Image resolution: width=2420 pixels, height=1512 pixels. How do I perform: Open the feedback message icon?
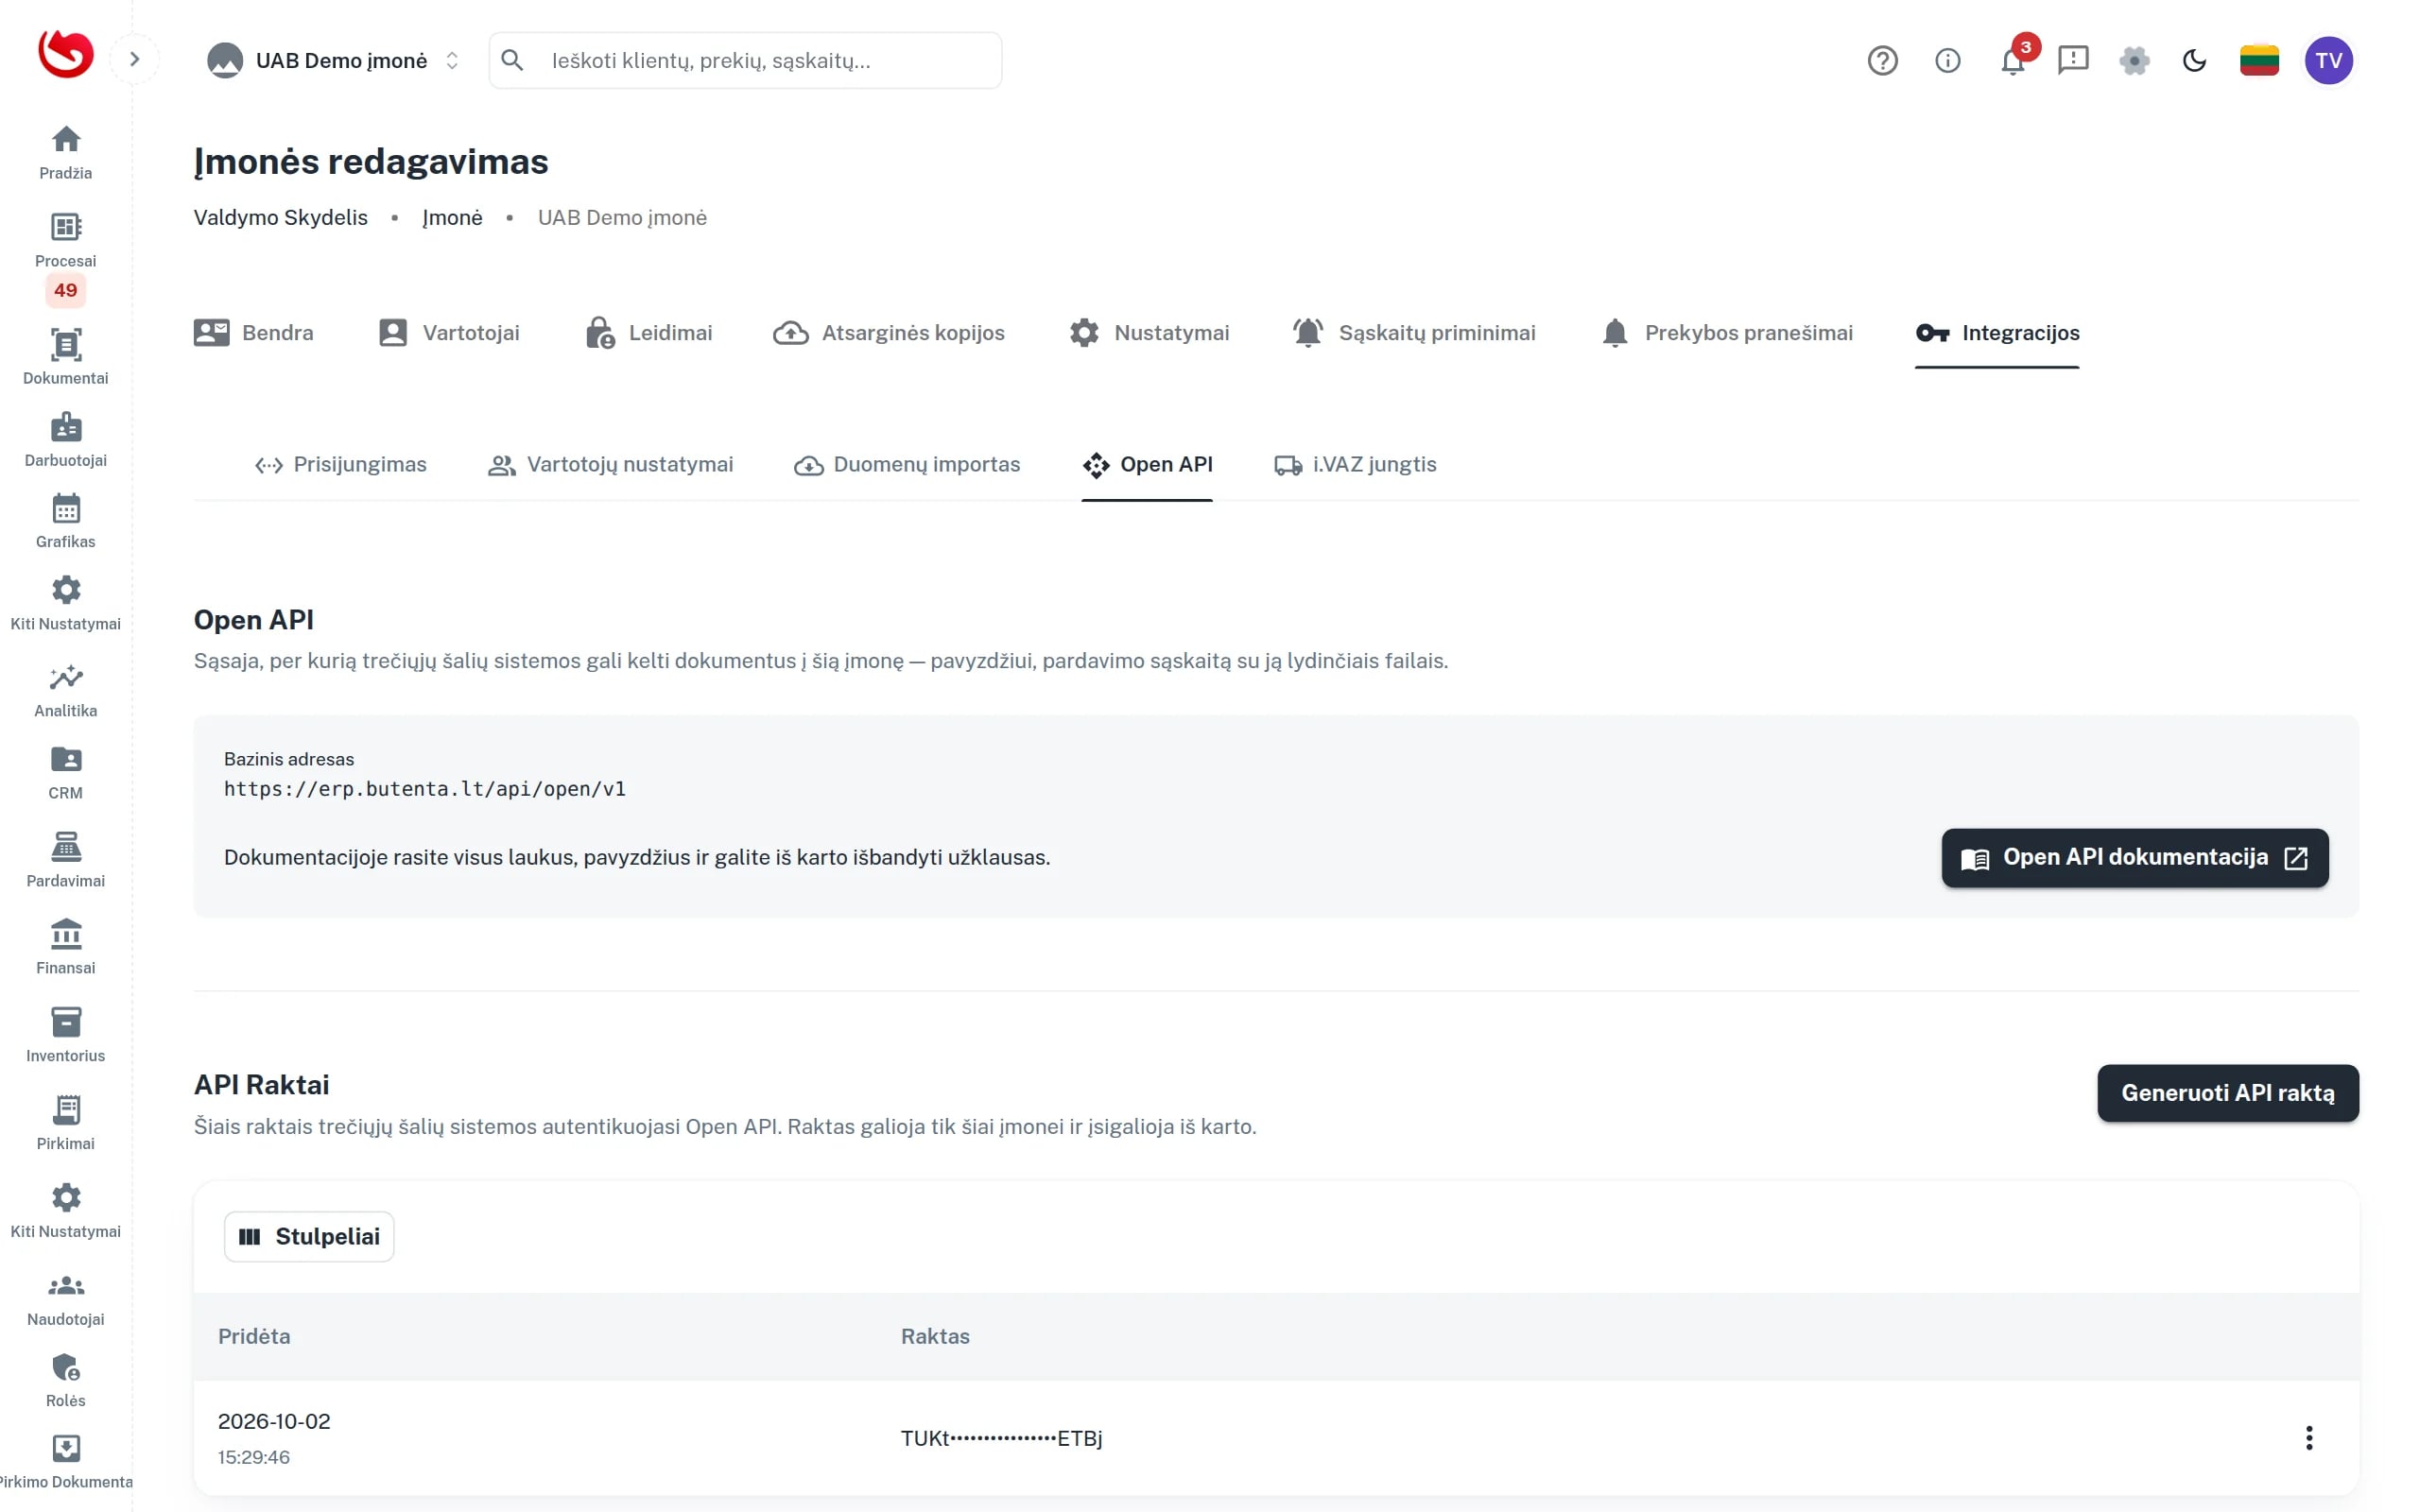click(2073, 60)
